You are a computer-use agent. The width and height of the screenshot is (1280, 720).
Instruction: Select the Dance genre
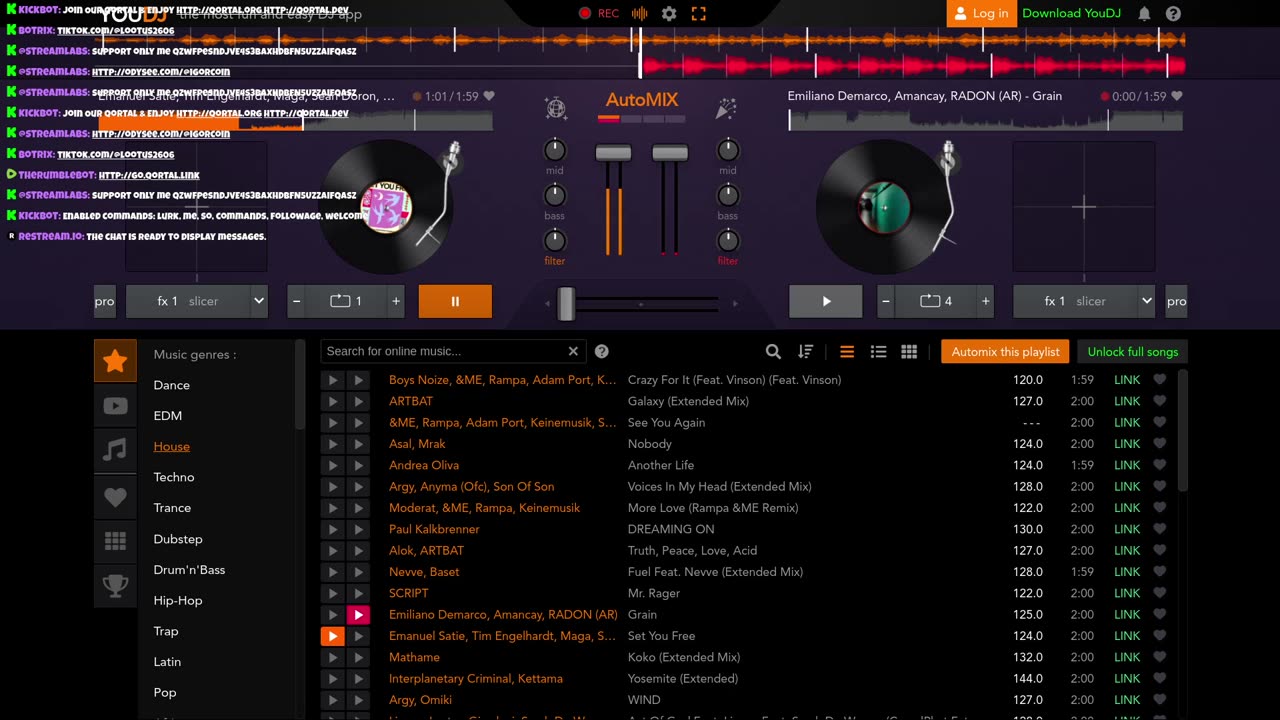pos(172,385)
